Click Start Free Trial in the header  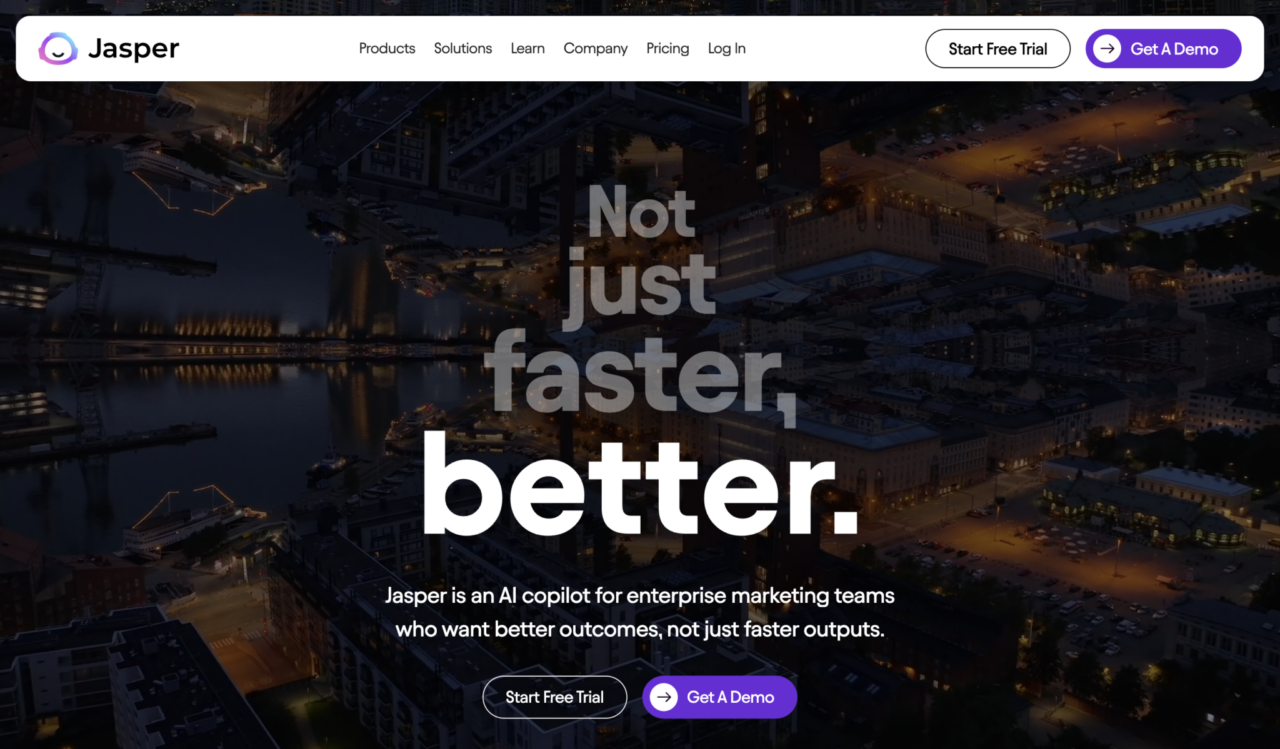(998, 48)
